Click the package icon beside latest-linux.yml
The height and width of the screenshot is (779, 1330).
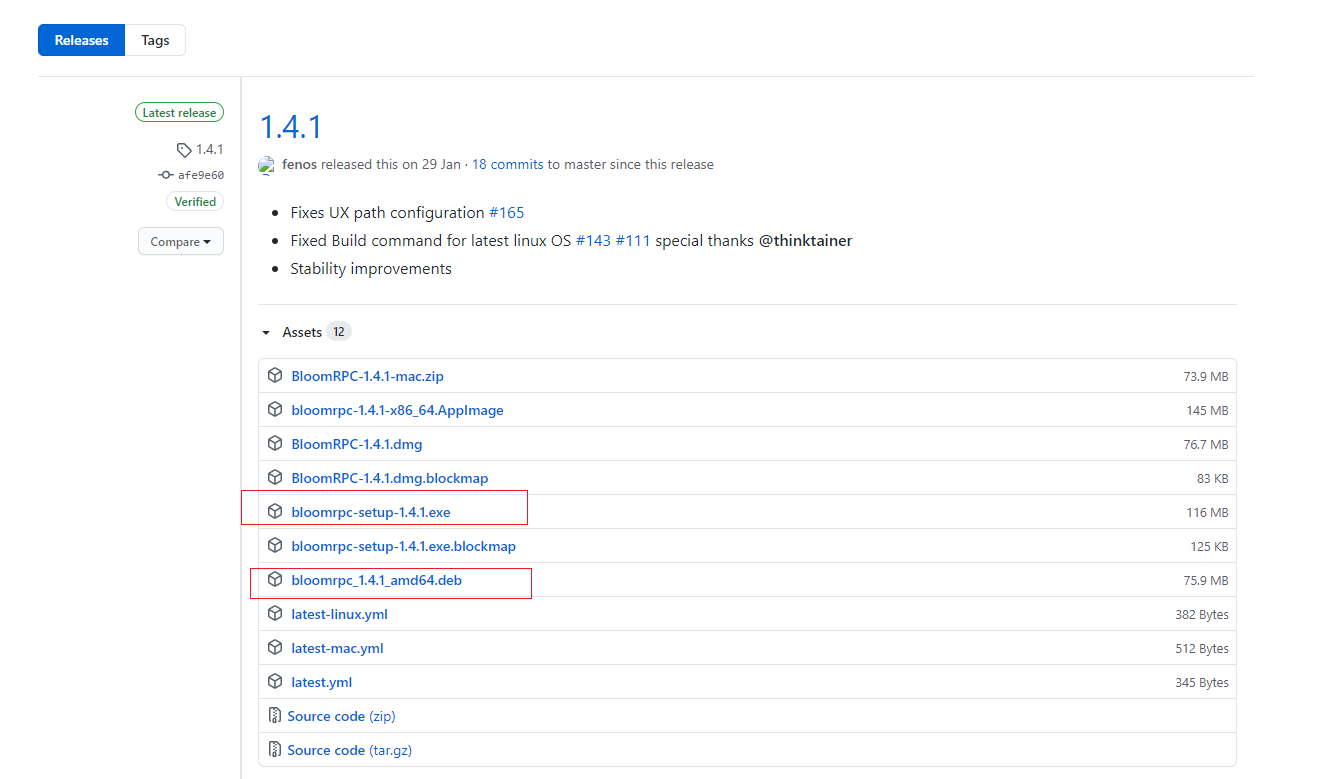pos(275,613)
